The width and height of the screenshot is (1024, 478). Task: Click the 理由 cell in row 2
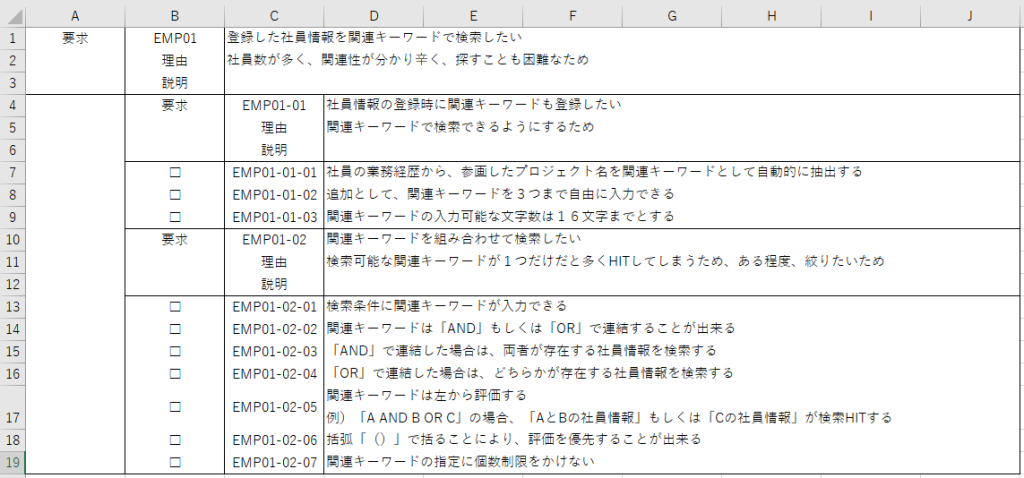[x=174, y=61]
